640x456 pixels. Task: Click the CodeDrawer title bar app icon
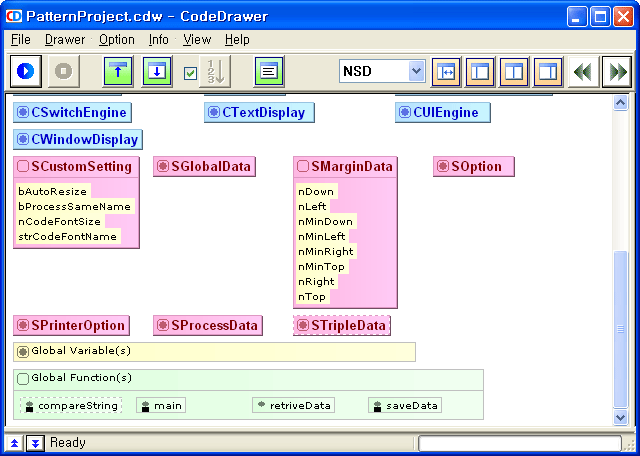coord(14,16)
